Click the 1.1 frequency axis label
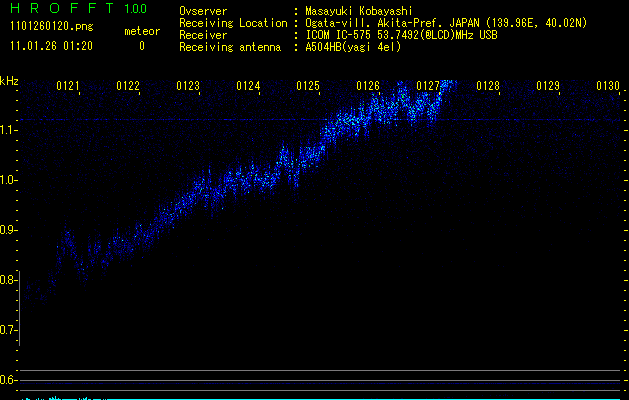The image size is (629, 400). [8, 130]
